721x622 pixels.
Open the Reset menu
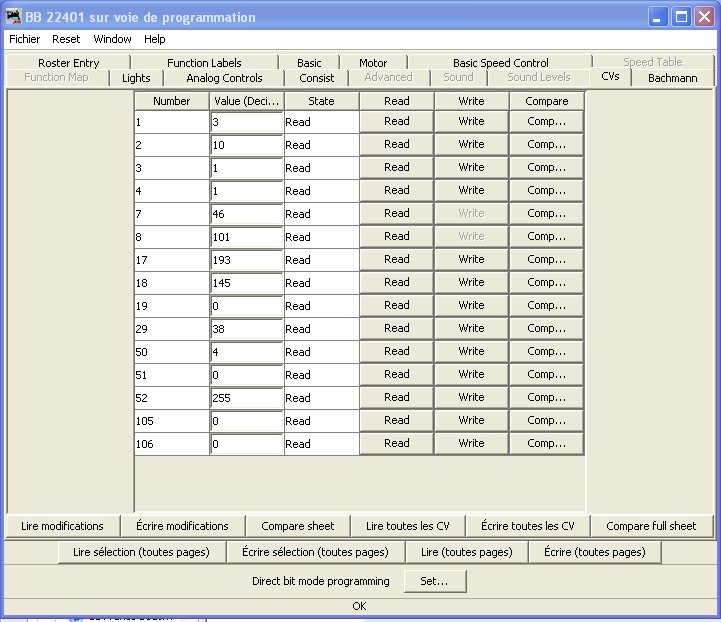coord(66,39)
